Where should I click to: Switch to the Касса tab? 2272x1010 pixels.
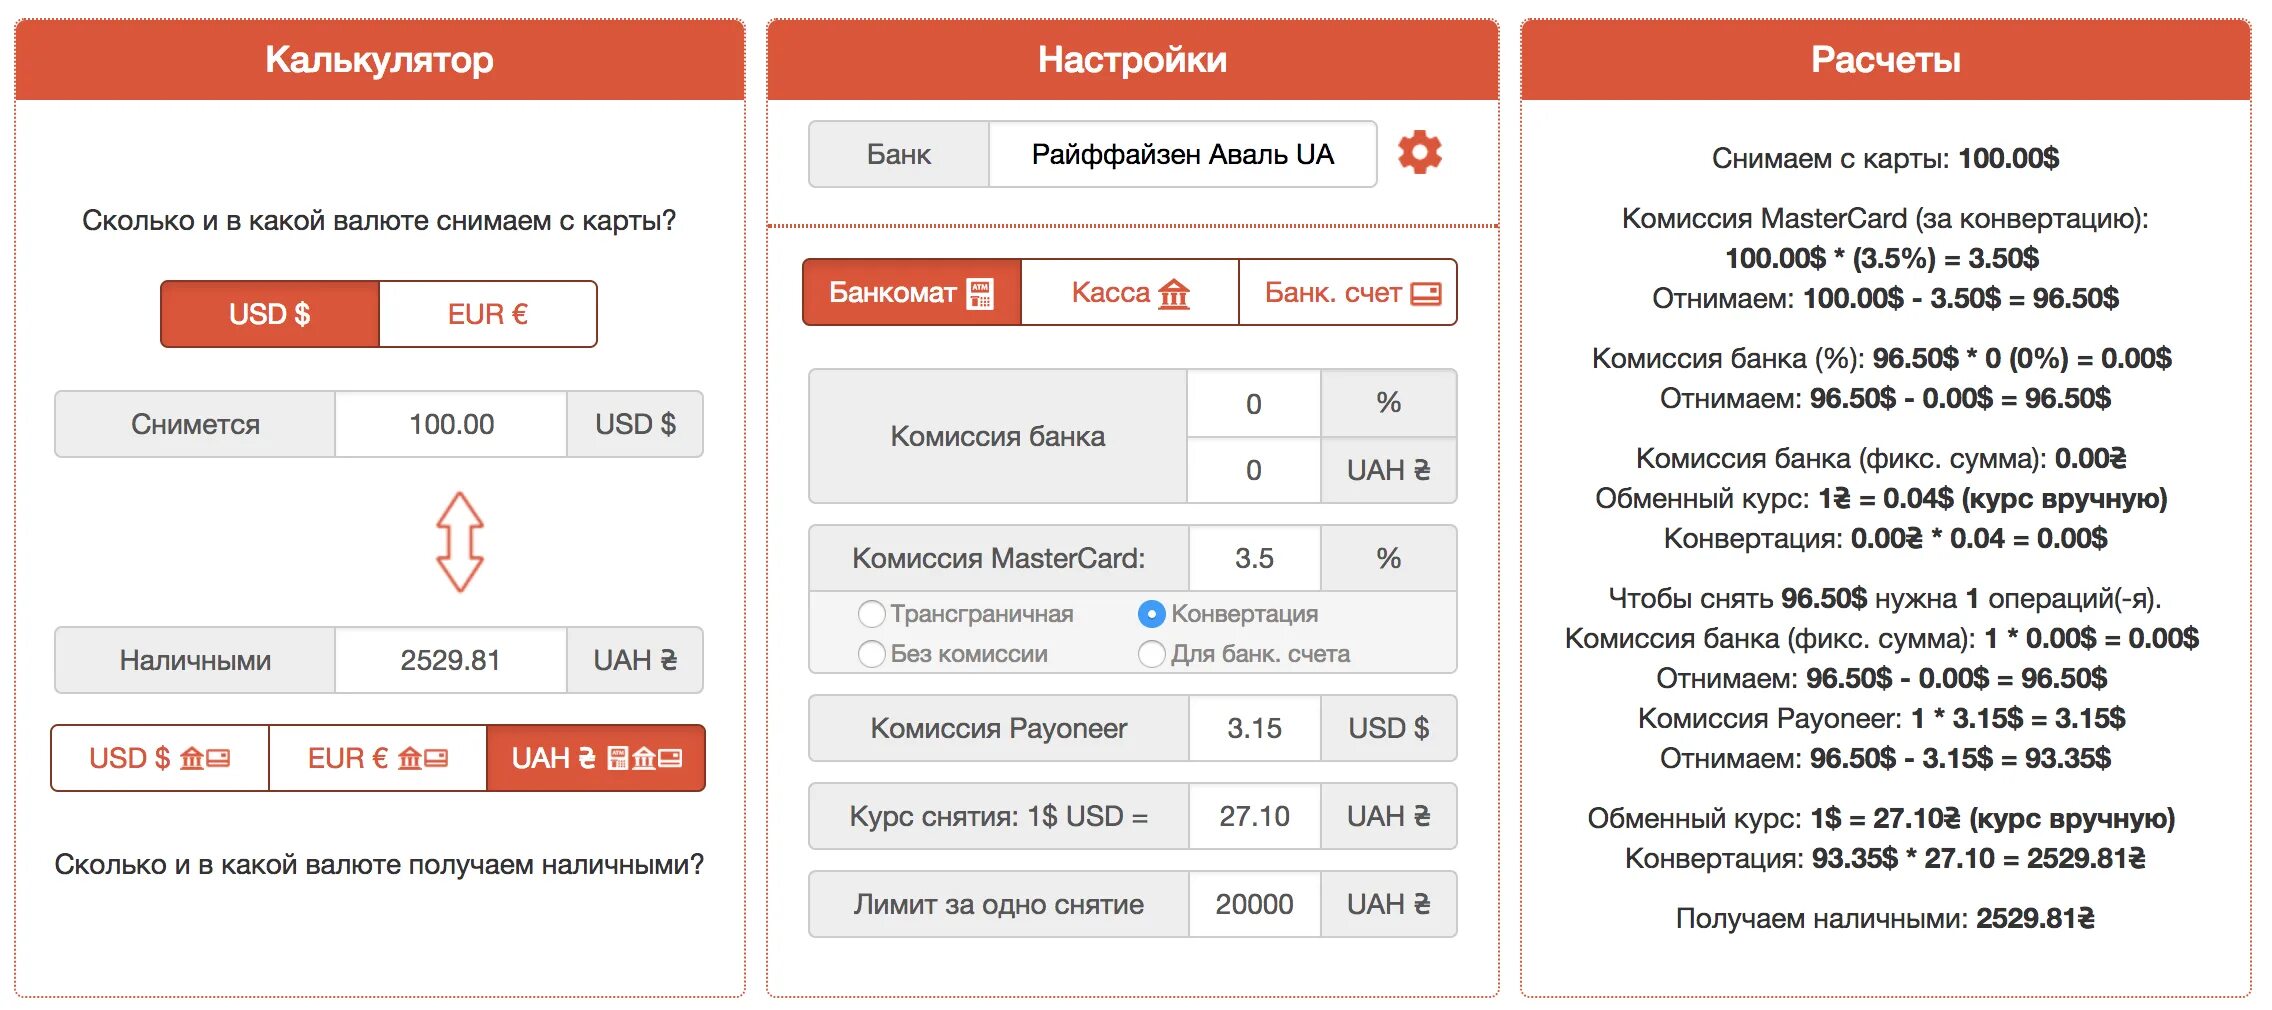(x=1129, y=293)
